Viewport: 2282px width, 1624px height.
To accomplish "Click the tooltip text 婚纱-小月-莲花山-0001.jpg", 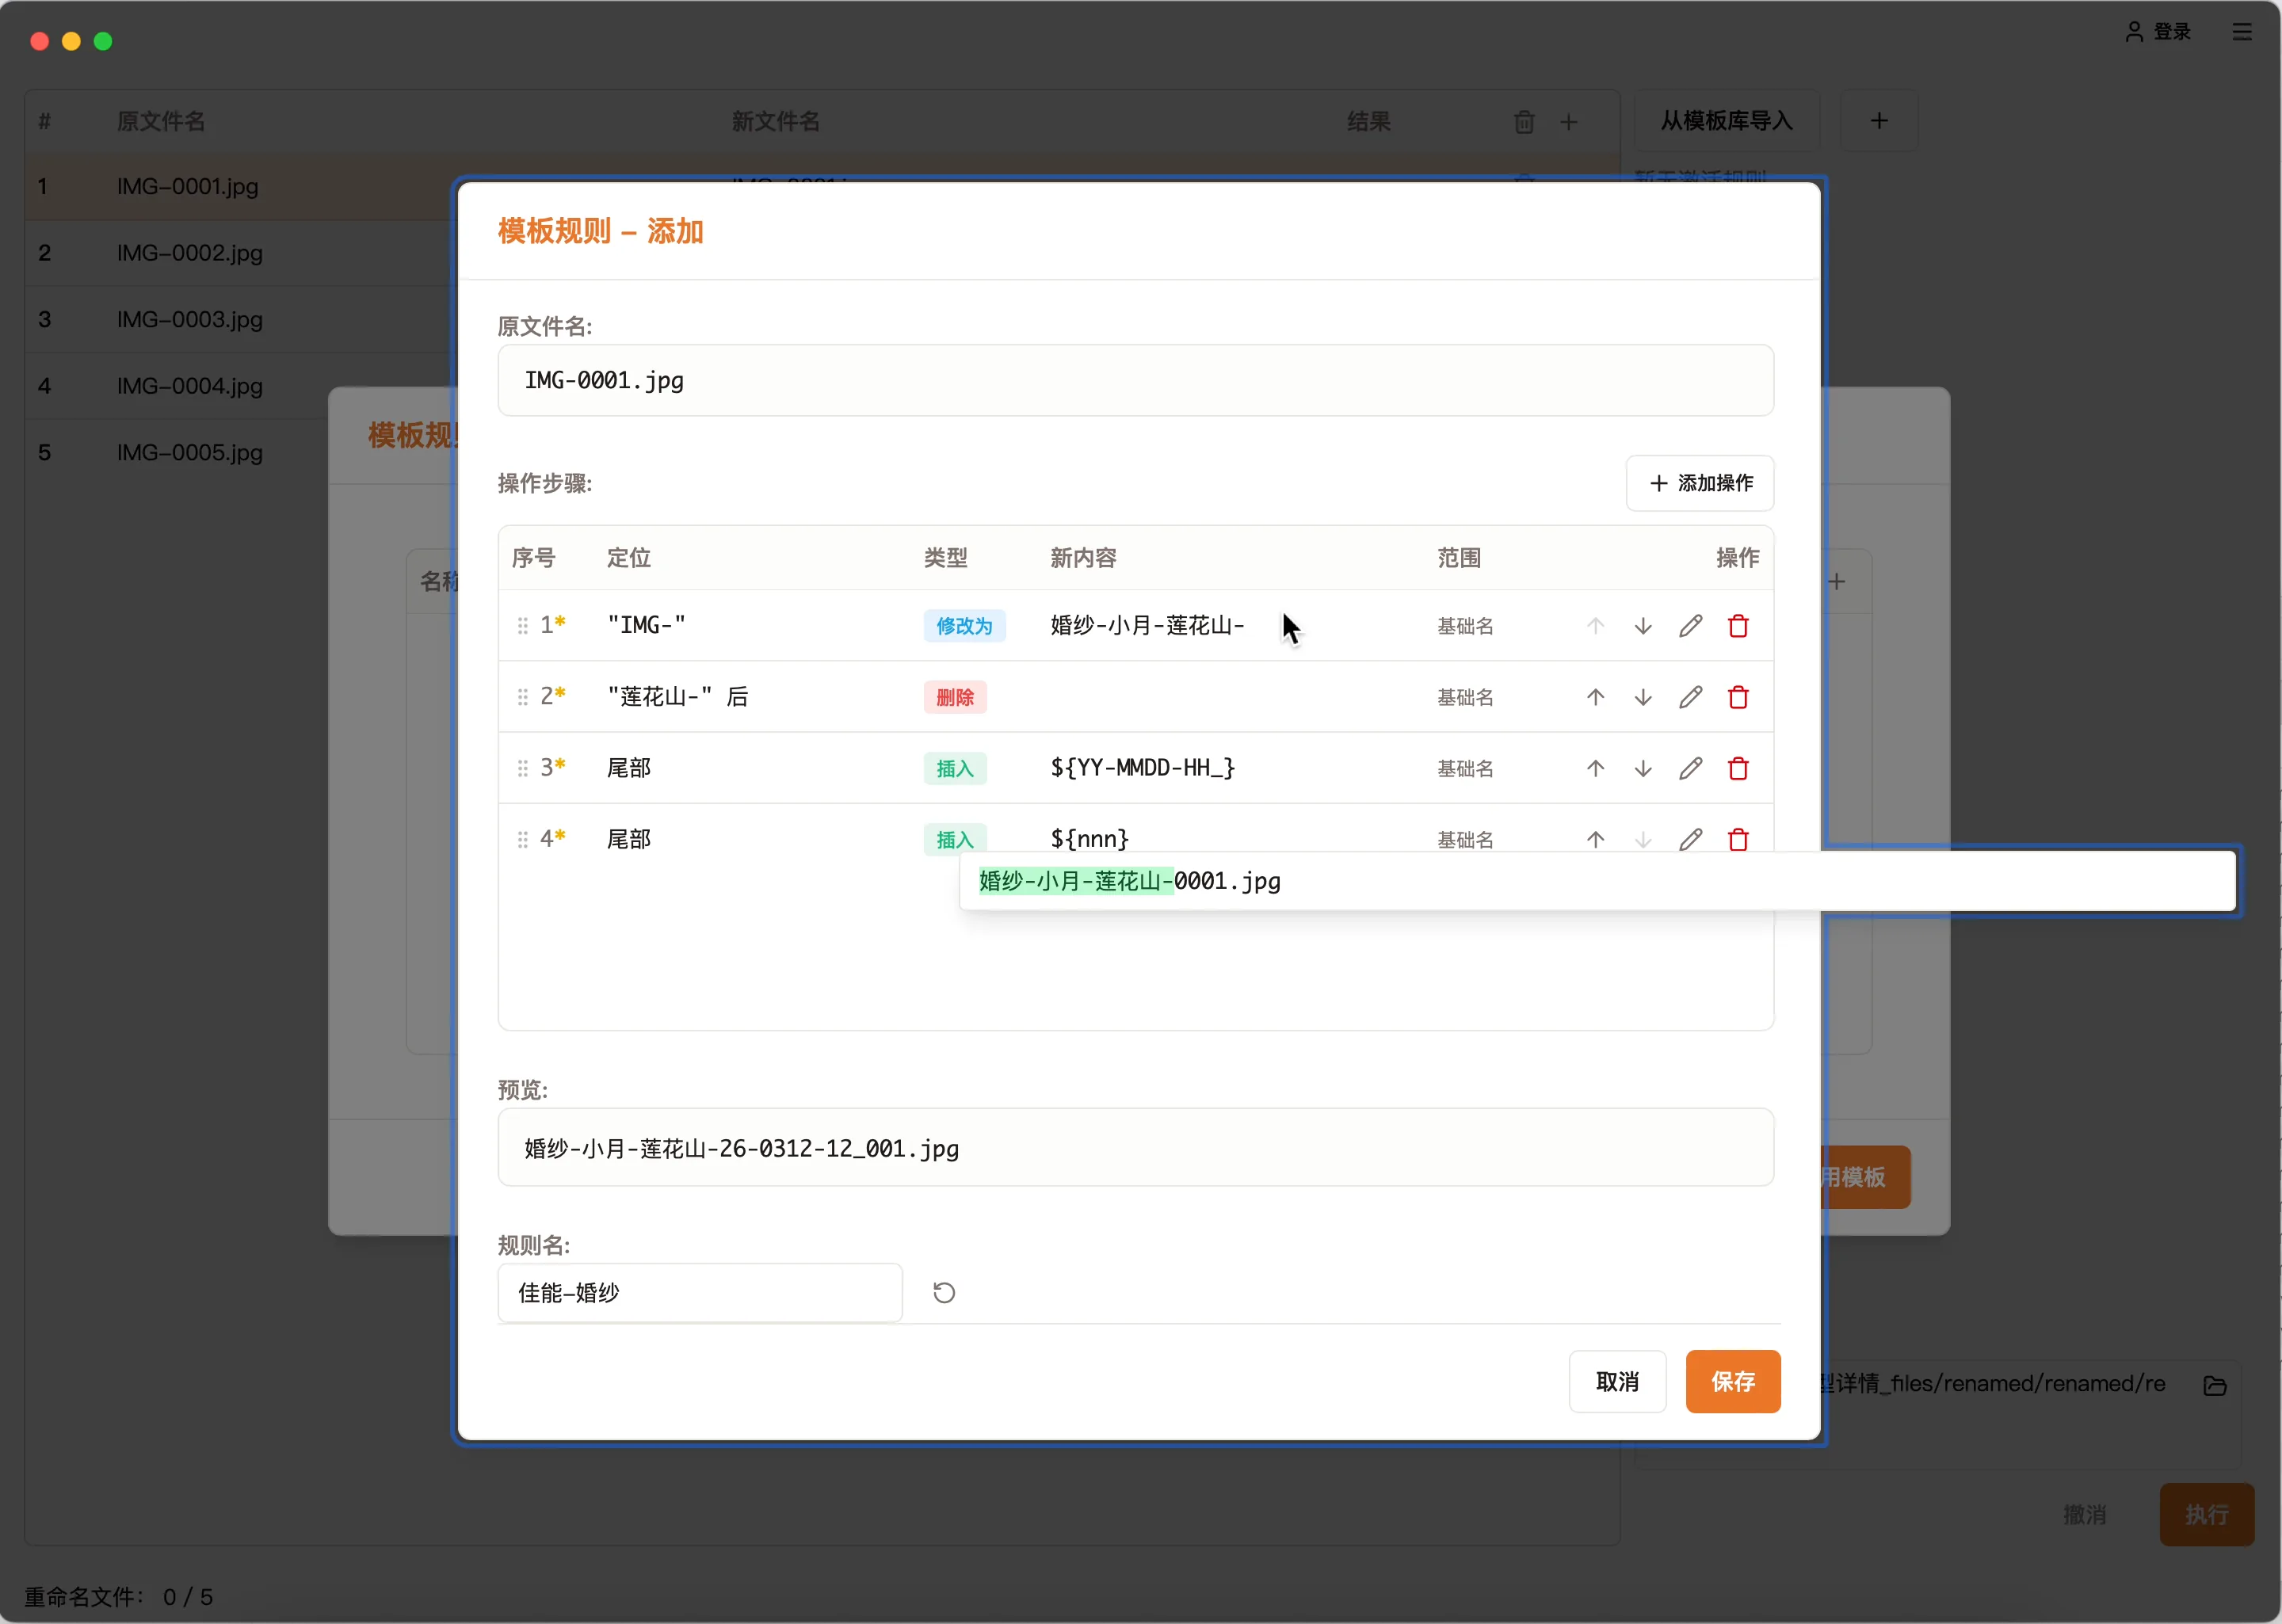I will pos(1129,881).
